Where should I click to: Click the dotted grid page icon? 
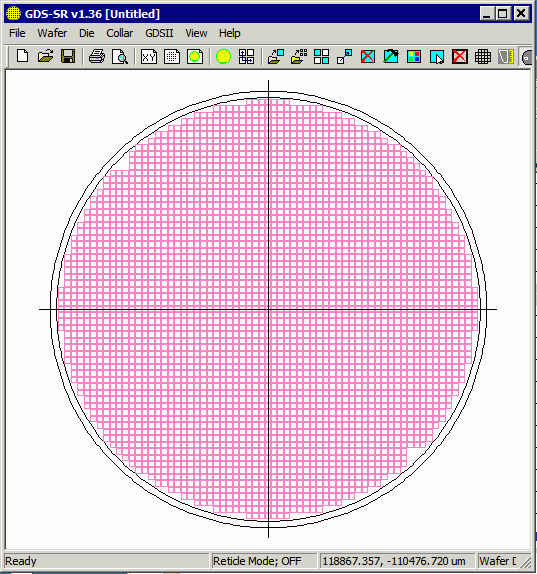[x=172, y=56]
